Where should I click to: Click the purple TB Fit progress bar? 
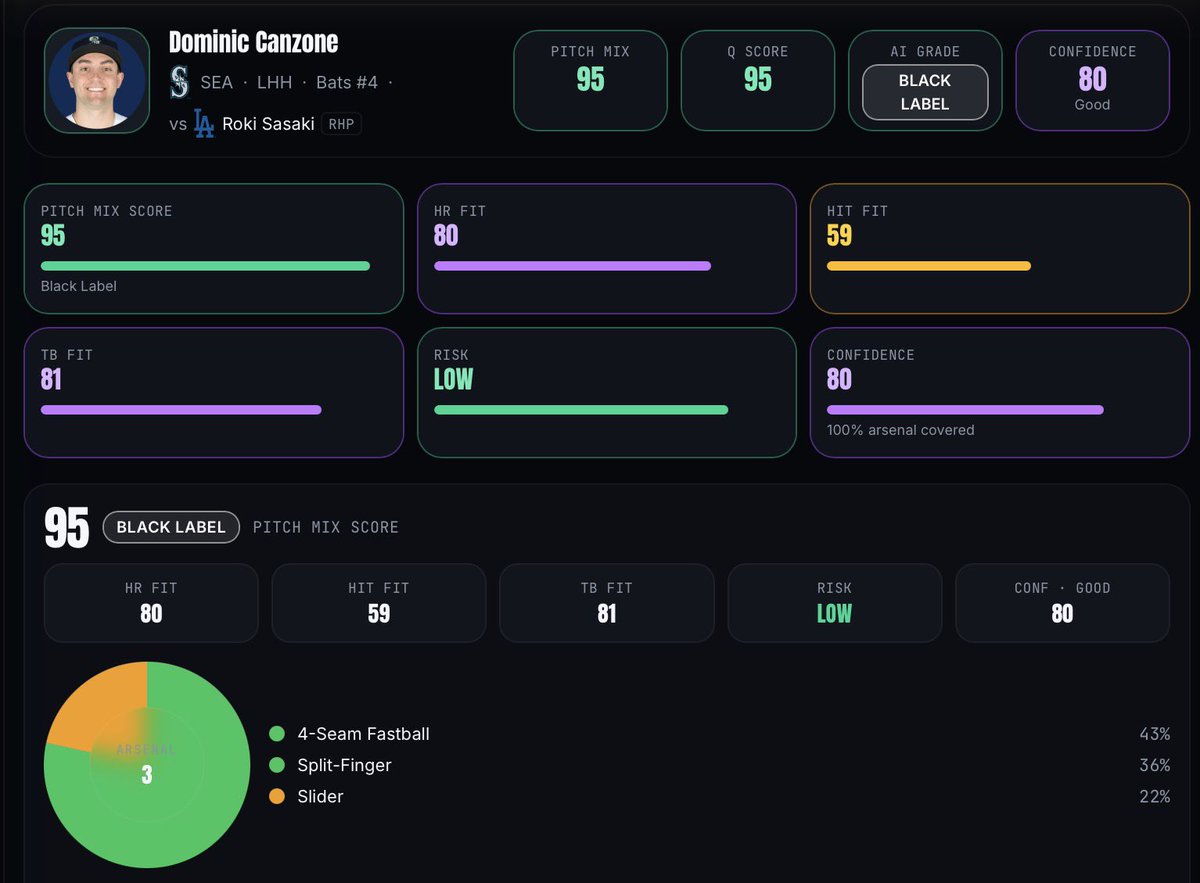181,410
